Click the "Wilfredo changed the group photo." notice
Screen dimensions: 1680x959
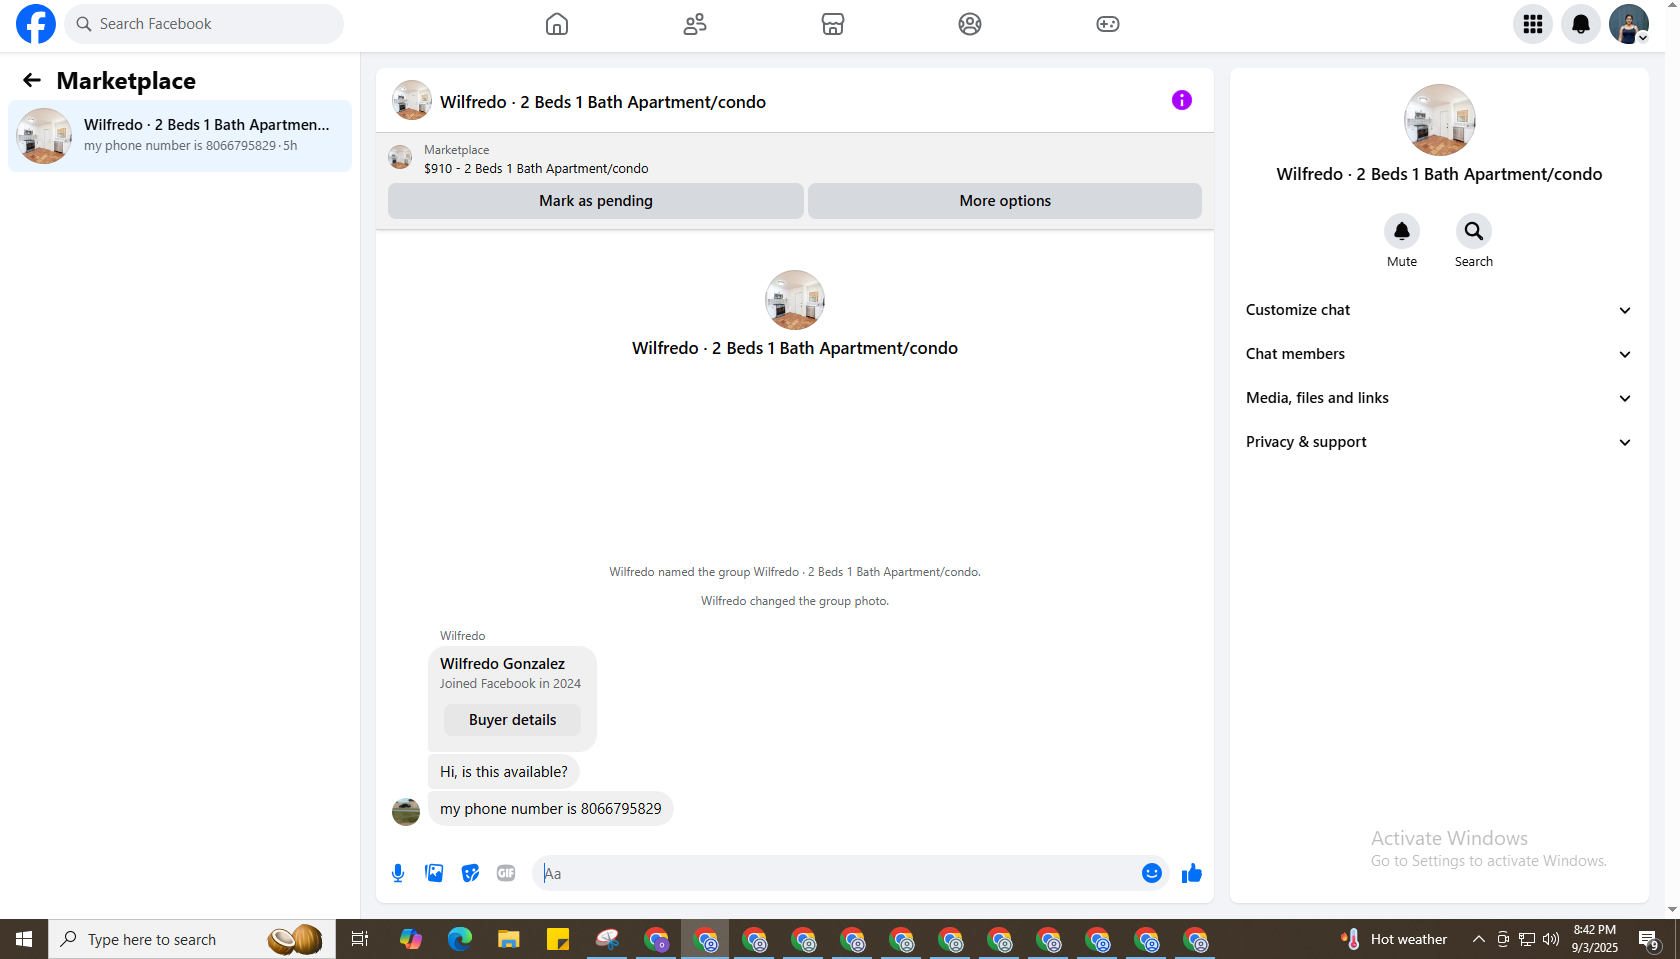tap(795, 601)
